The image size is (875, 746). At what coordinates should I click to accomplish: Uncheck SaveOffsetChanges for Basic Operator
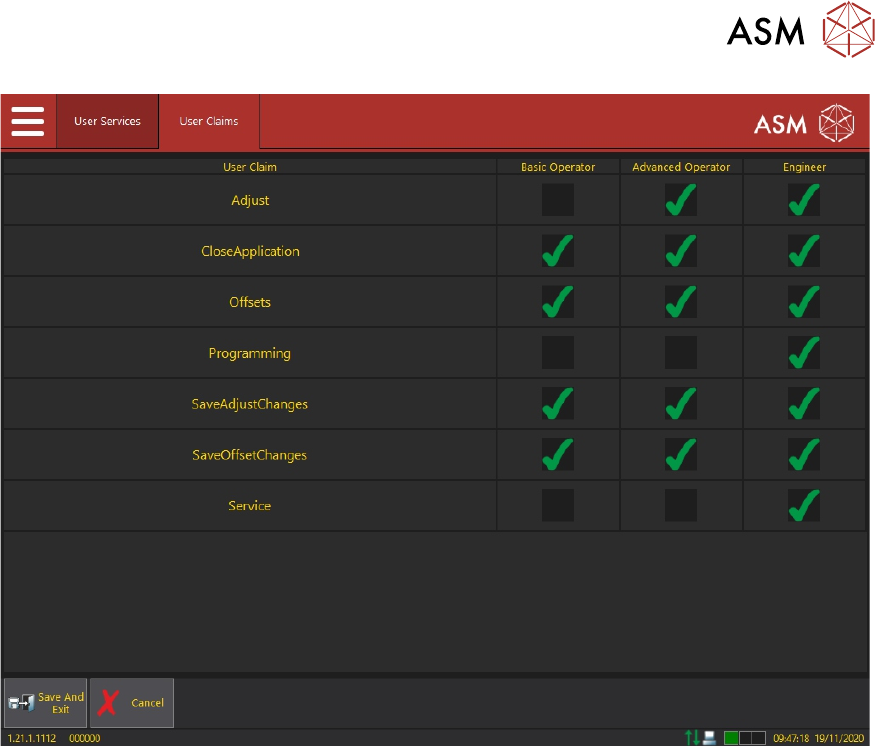coord(558,455)
